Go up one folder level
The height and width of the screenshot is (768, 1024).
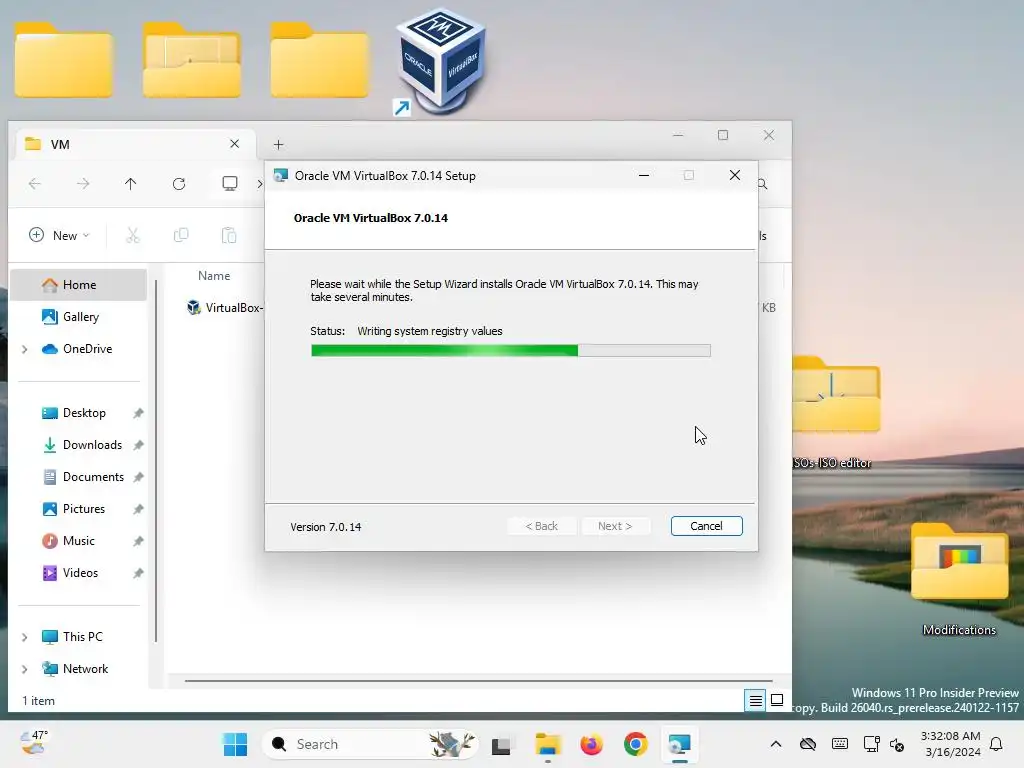[131, 184]
